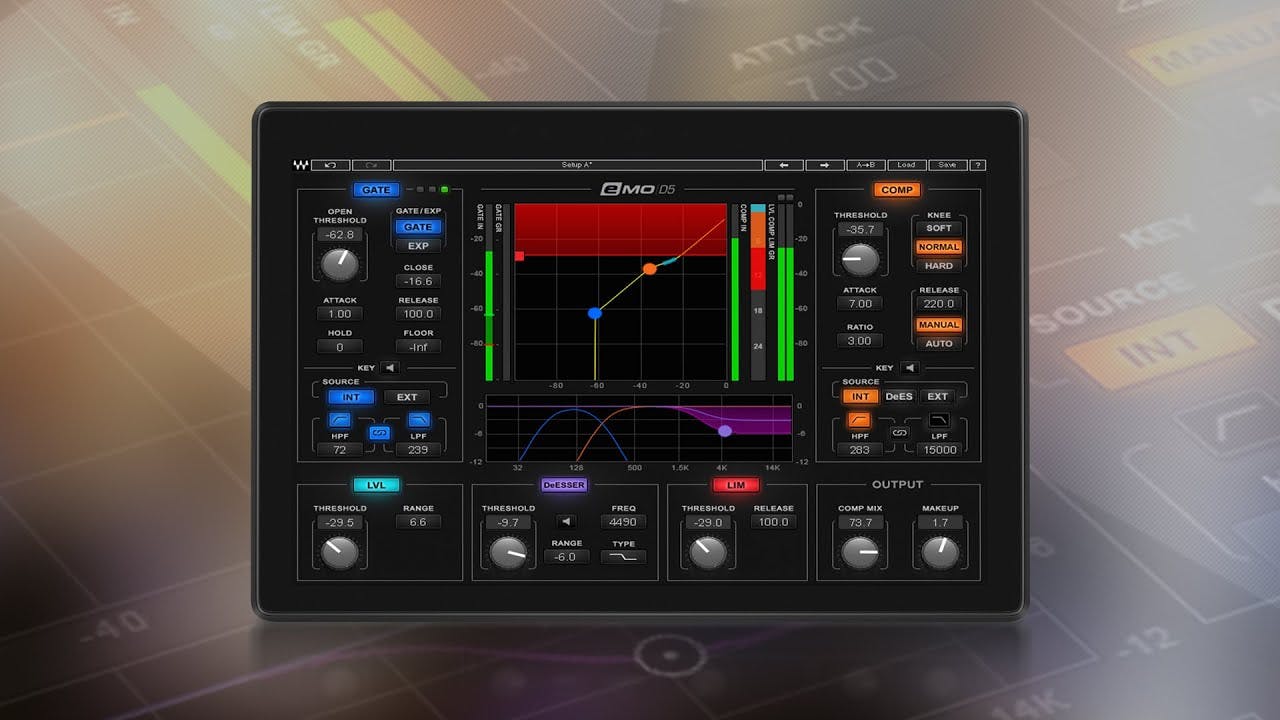This screenshot has width=1280, height=720.
Task: Toggle the DeESSER section on/off
Action: [563, 485]
